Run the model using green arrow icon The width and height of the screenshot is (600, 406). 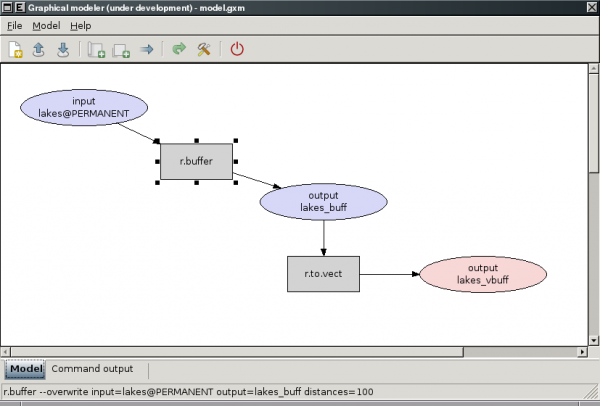point(179,48)
